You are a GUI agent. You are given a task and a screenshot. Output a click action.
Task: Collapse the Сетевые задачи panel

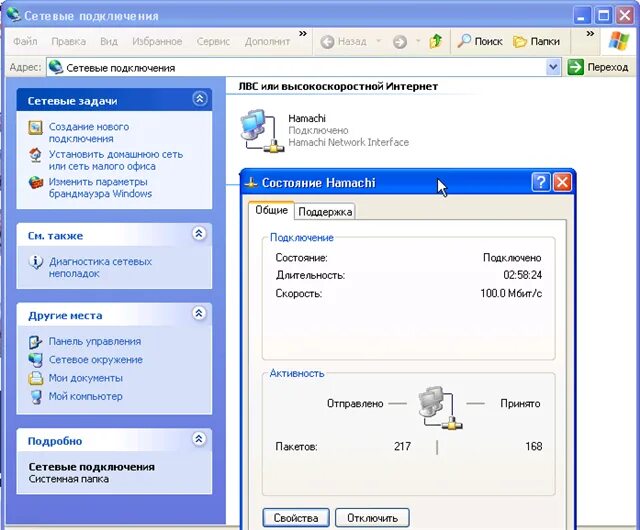coord(200,99)
